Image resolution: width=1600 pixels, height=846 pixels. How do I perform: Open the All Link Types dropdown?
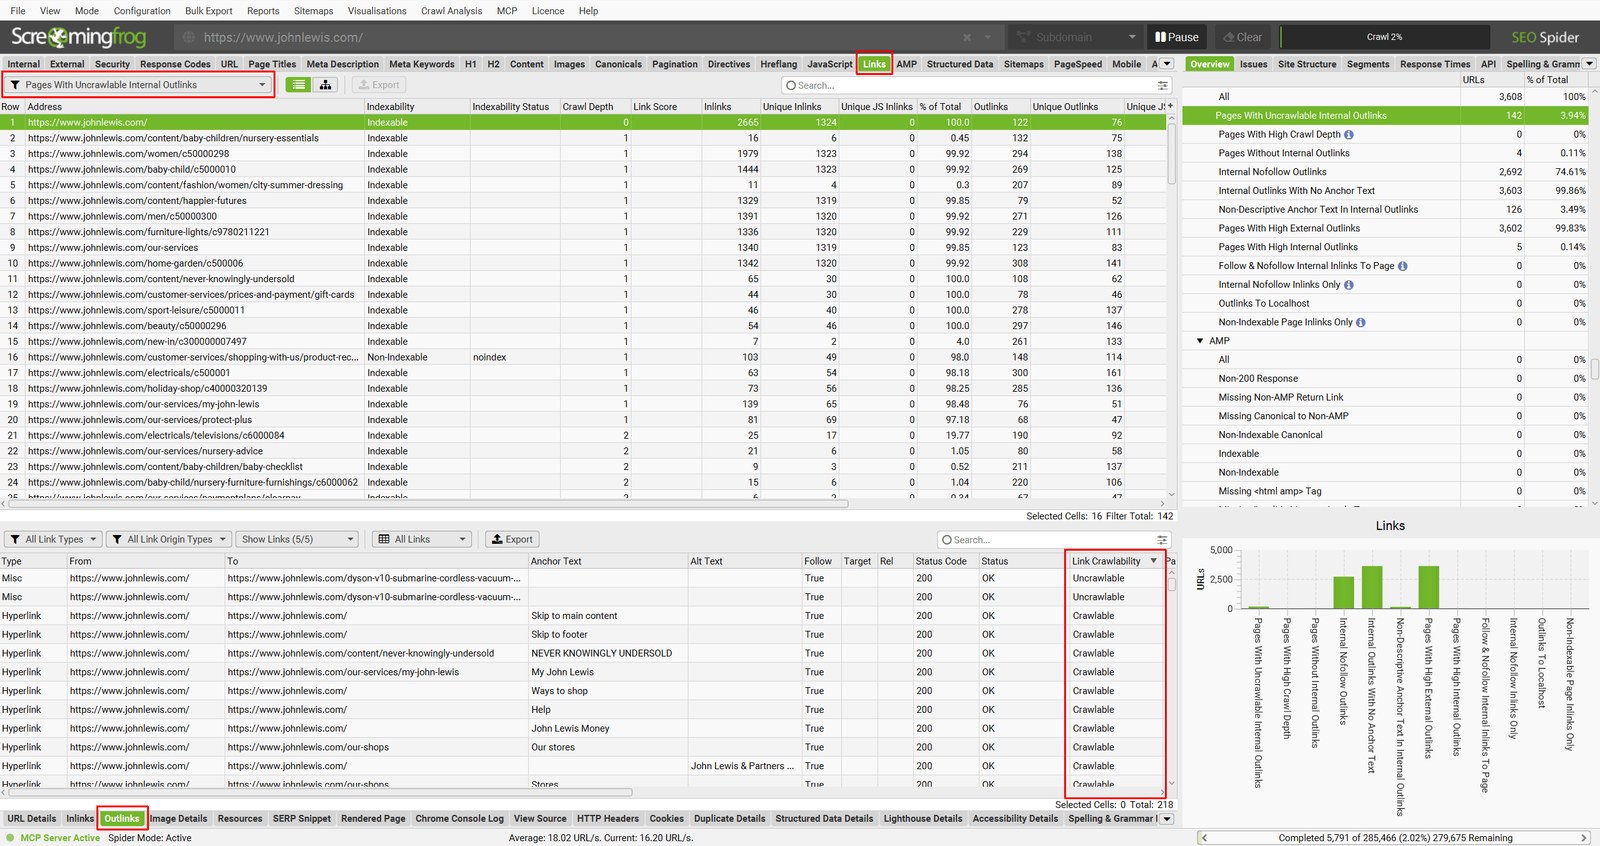click(52, 539)
